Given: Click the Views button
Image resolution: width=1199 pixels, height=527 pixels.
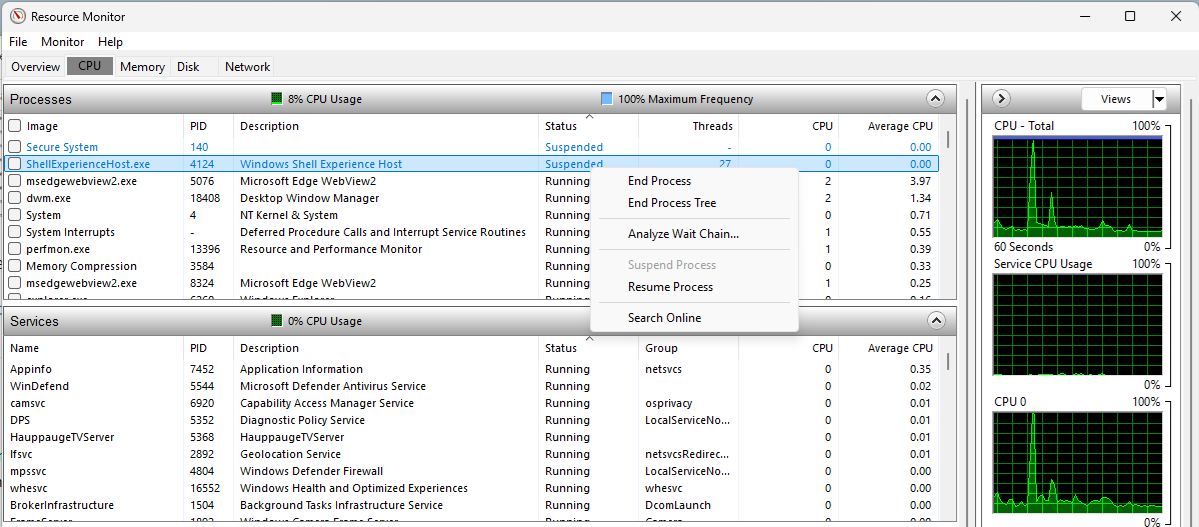Looking at the screenshot, I should (1116, 99).
